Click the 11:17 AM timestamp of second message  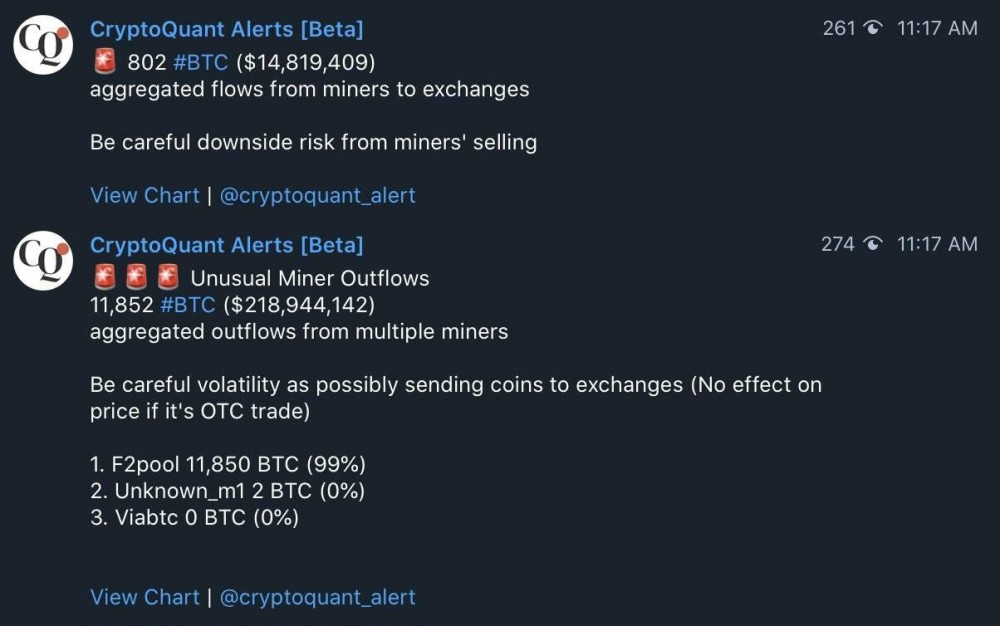[937, 244]
